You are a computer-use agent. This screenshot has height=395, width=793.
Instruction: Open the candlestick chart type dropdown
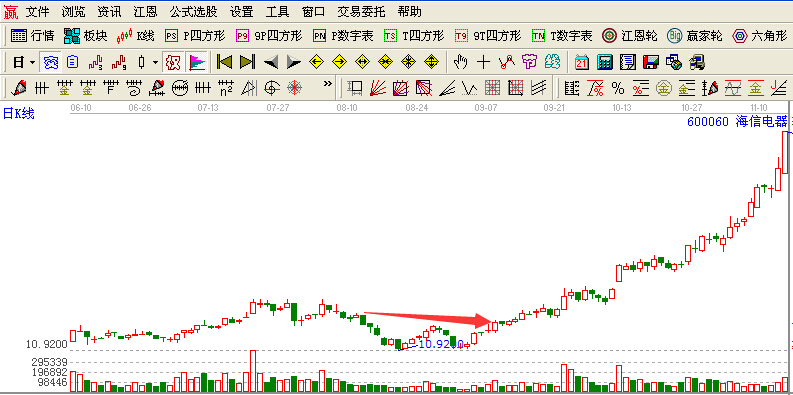pyautogui.click(x=155, y=63)
